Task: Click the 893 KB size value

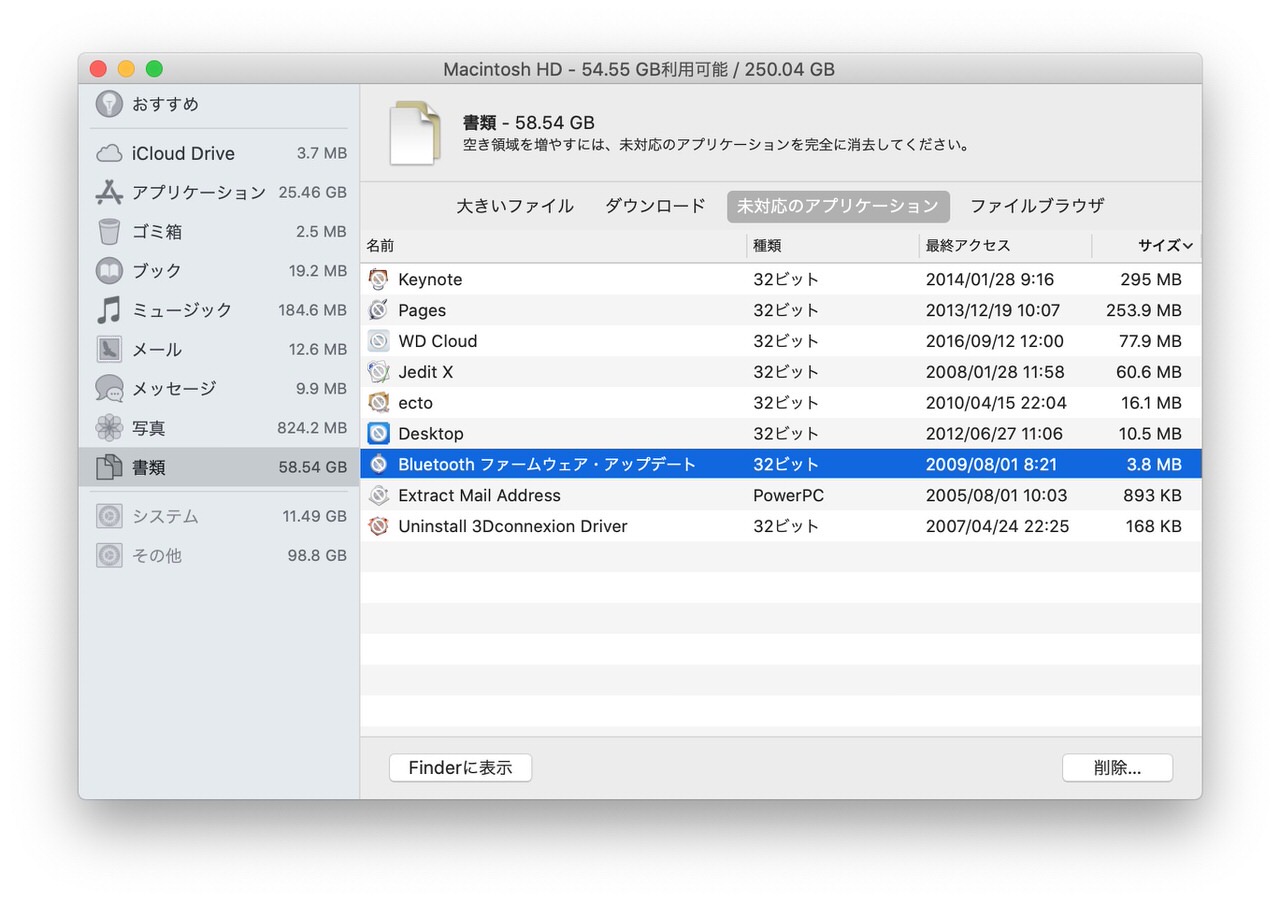Action: click(1151, 496)
